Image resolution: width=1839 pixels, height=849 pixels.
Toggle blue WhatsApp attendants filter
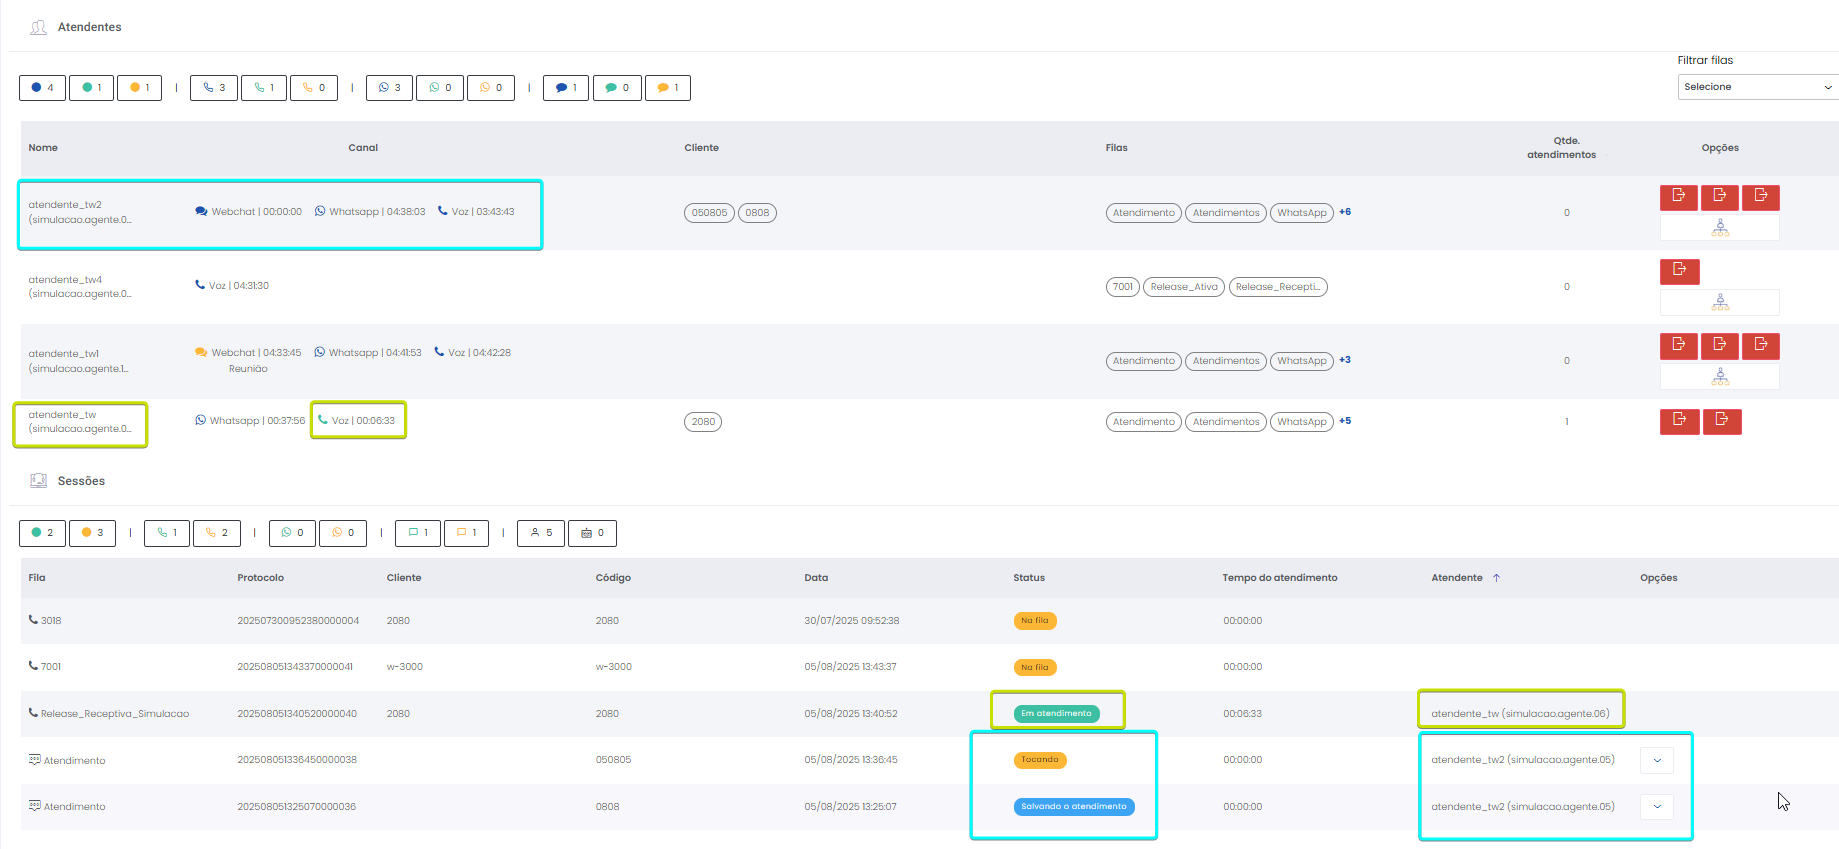pos(389,88)
